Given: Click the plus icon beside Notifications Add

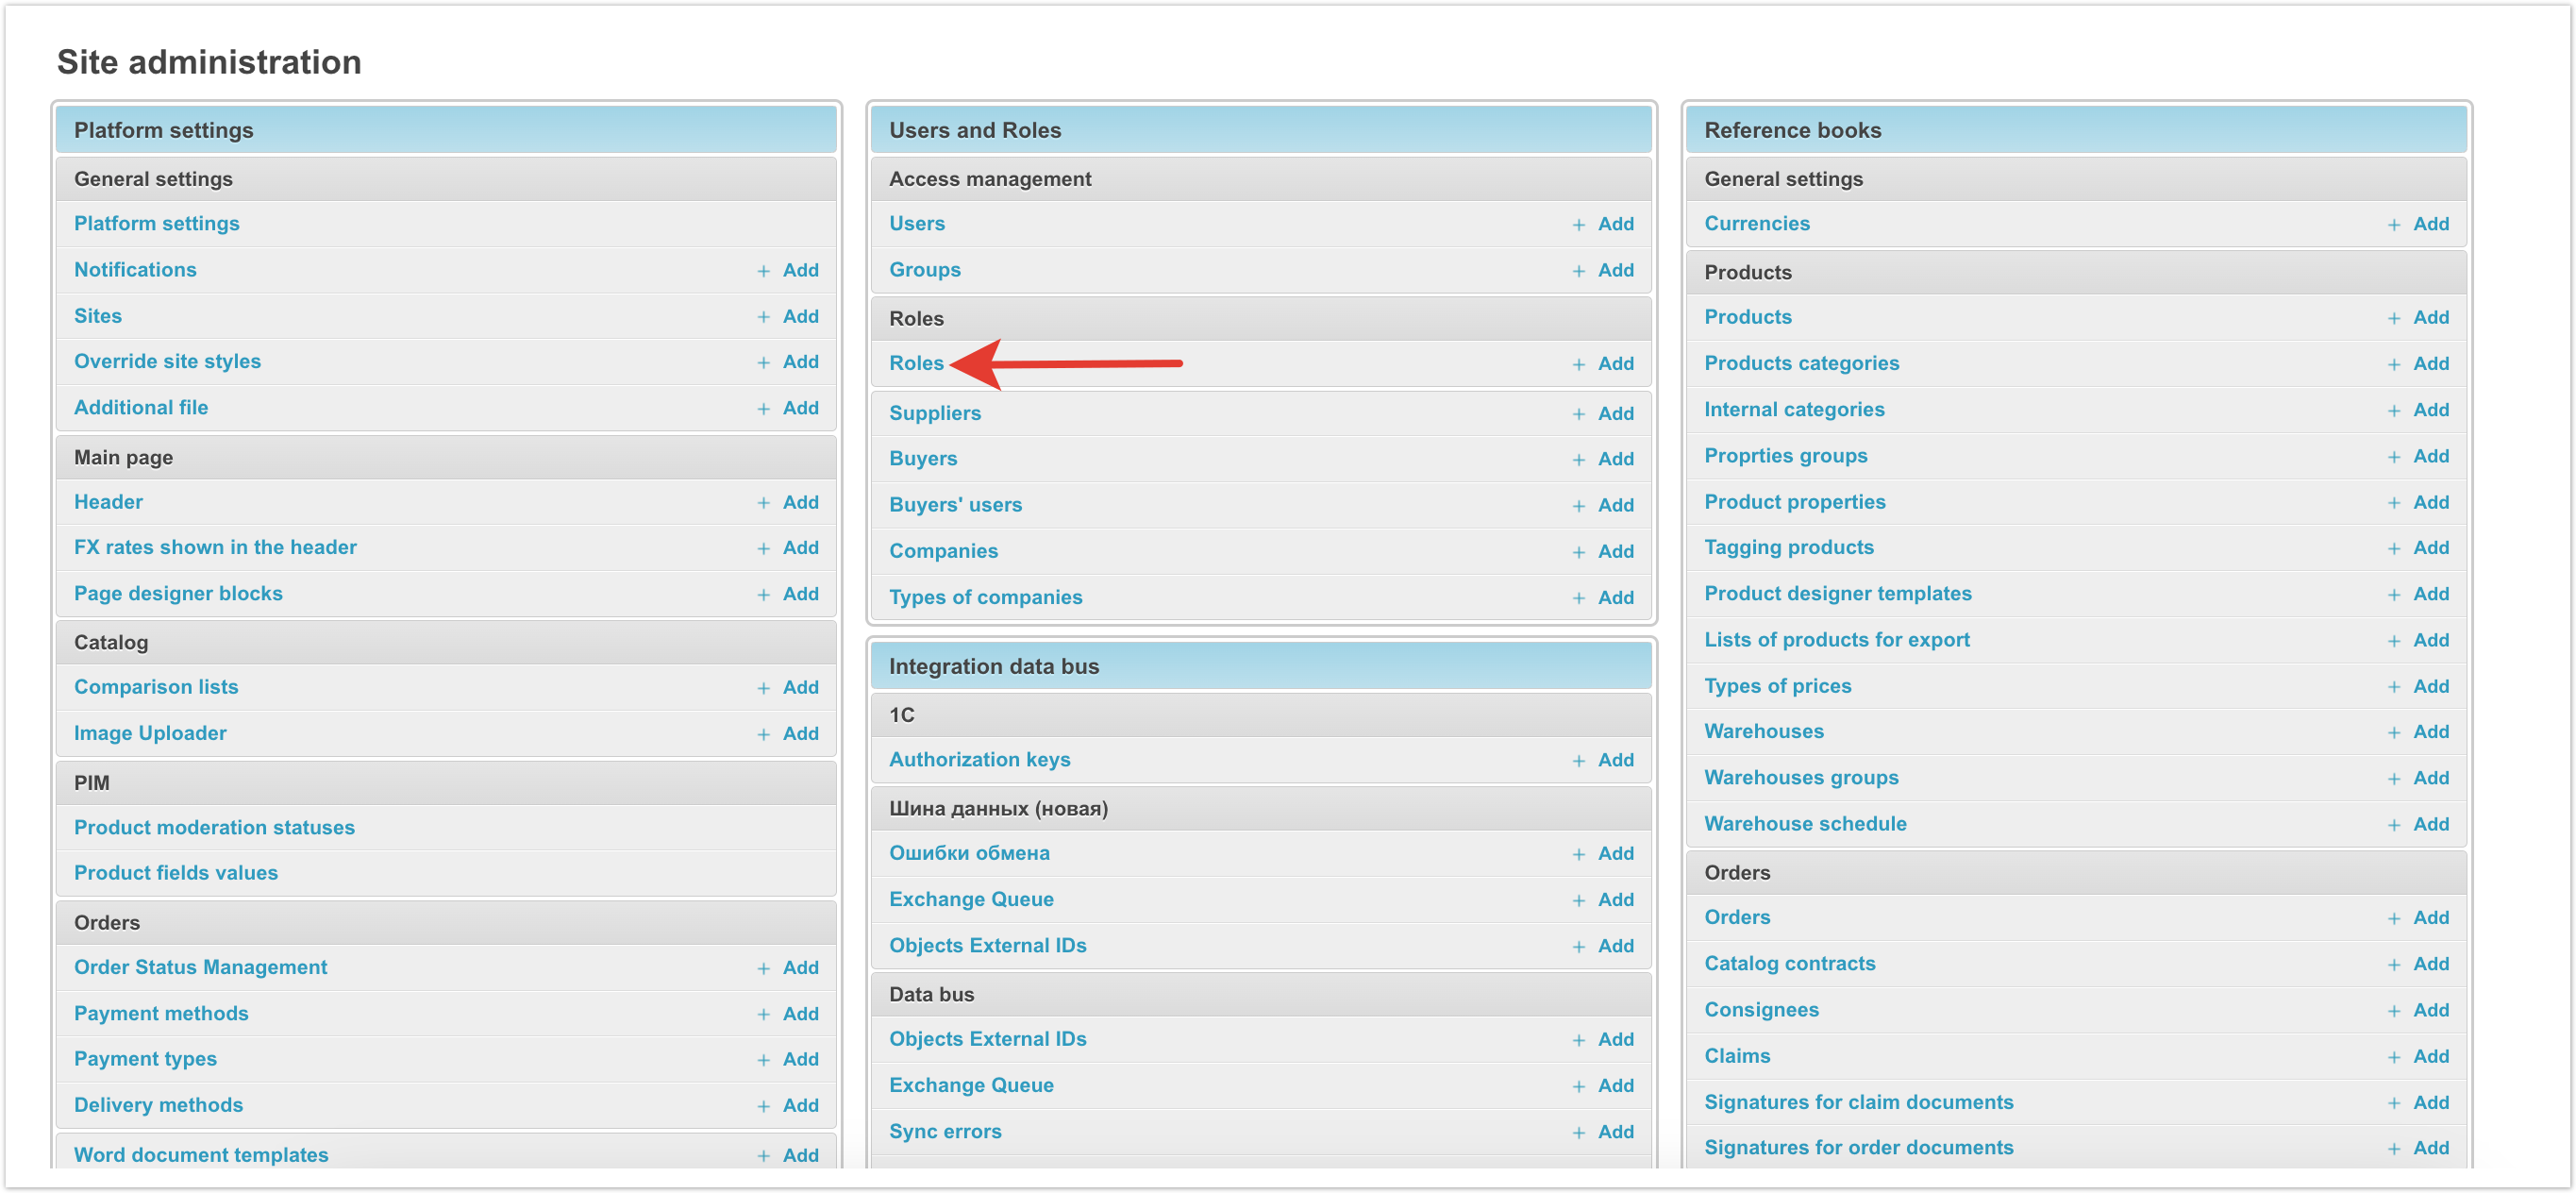Looking at the screenshot, I should [763, 271].
